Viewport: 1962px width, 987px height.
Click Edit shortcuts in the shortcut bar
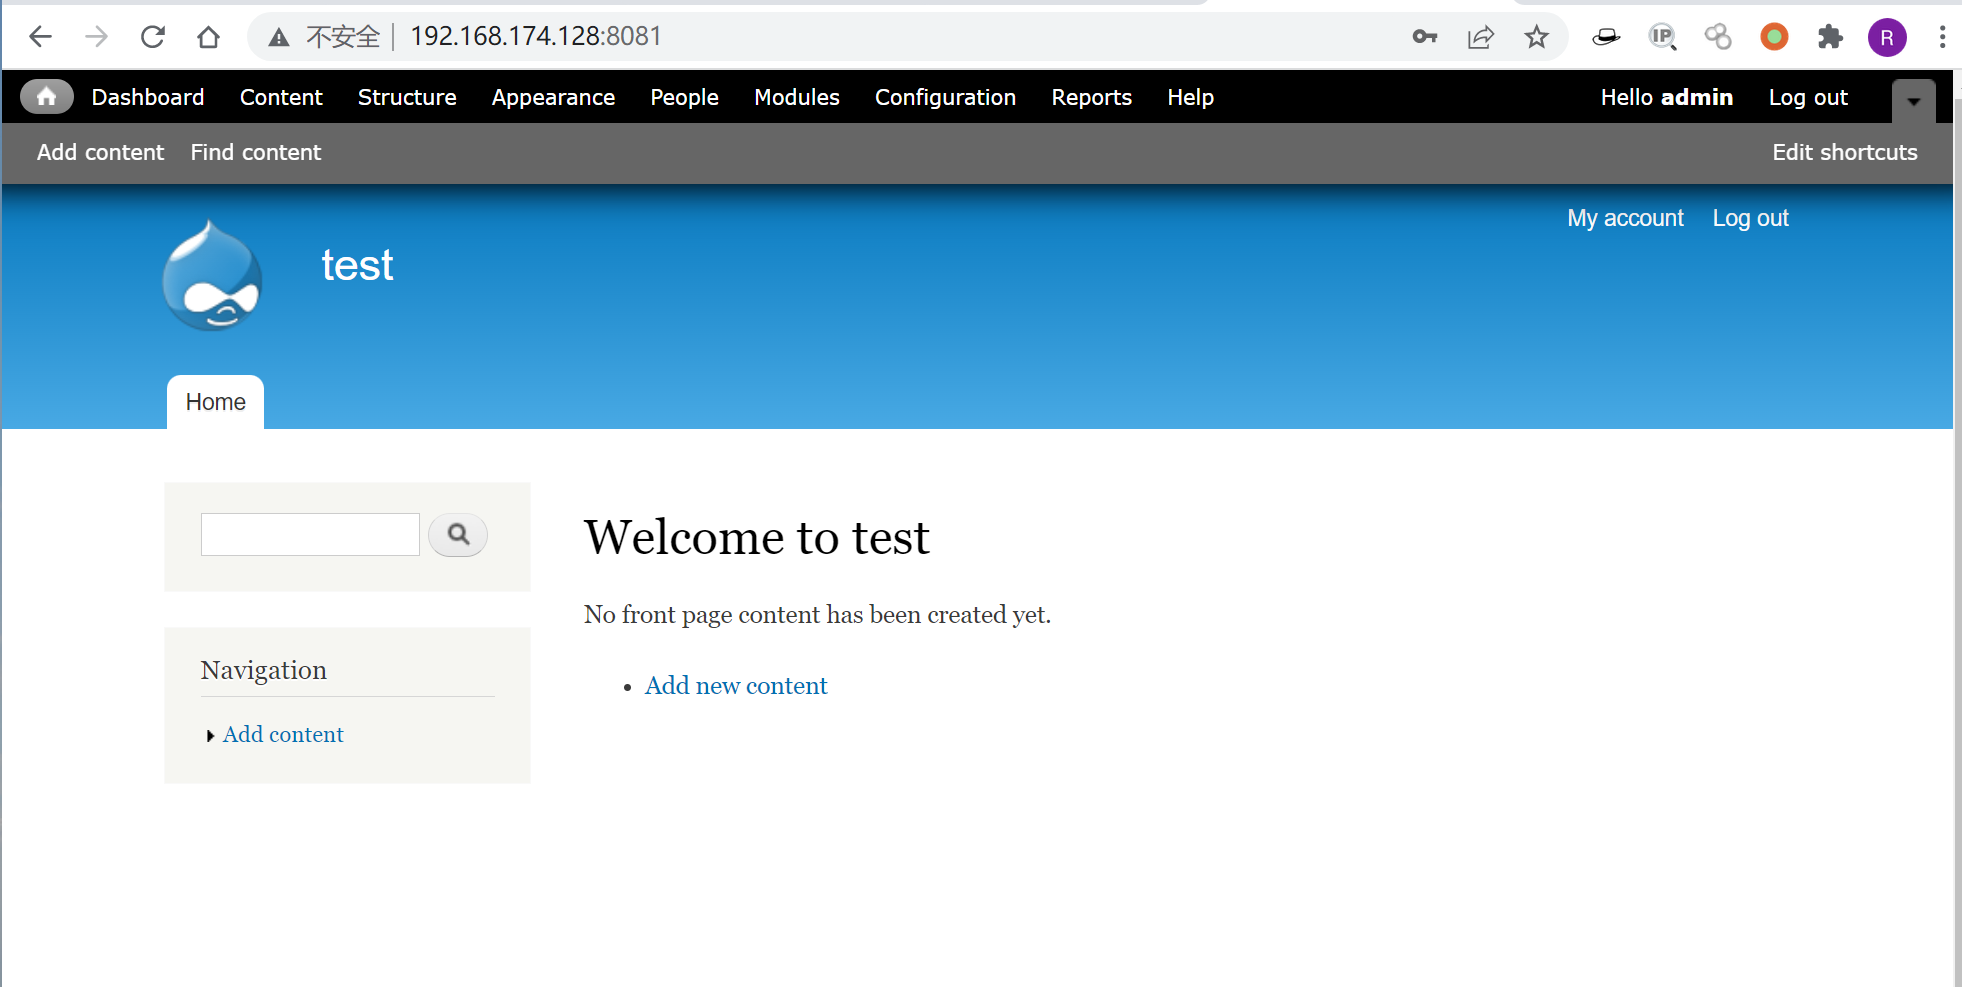click(1844, 152)
